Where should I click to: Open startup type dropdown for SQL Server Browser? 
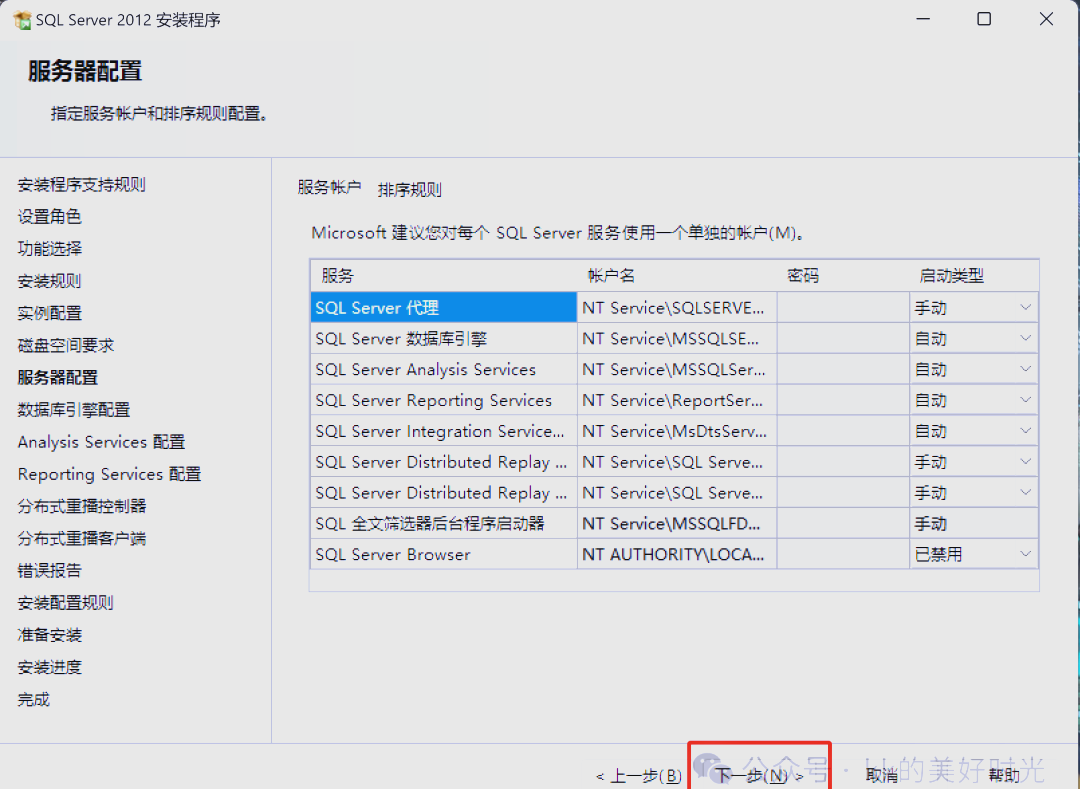[x=1025, y=554]
